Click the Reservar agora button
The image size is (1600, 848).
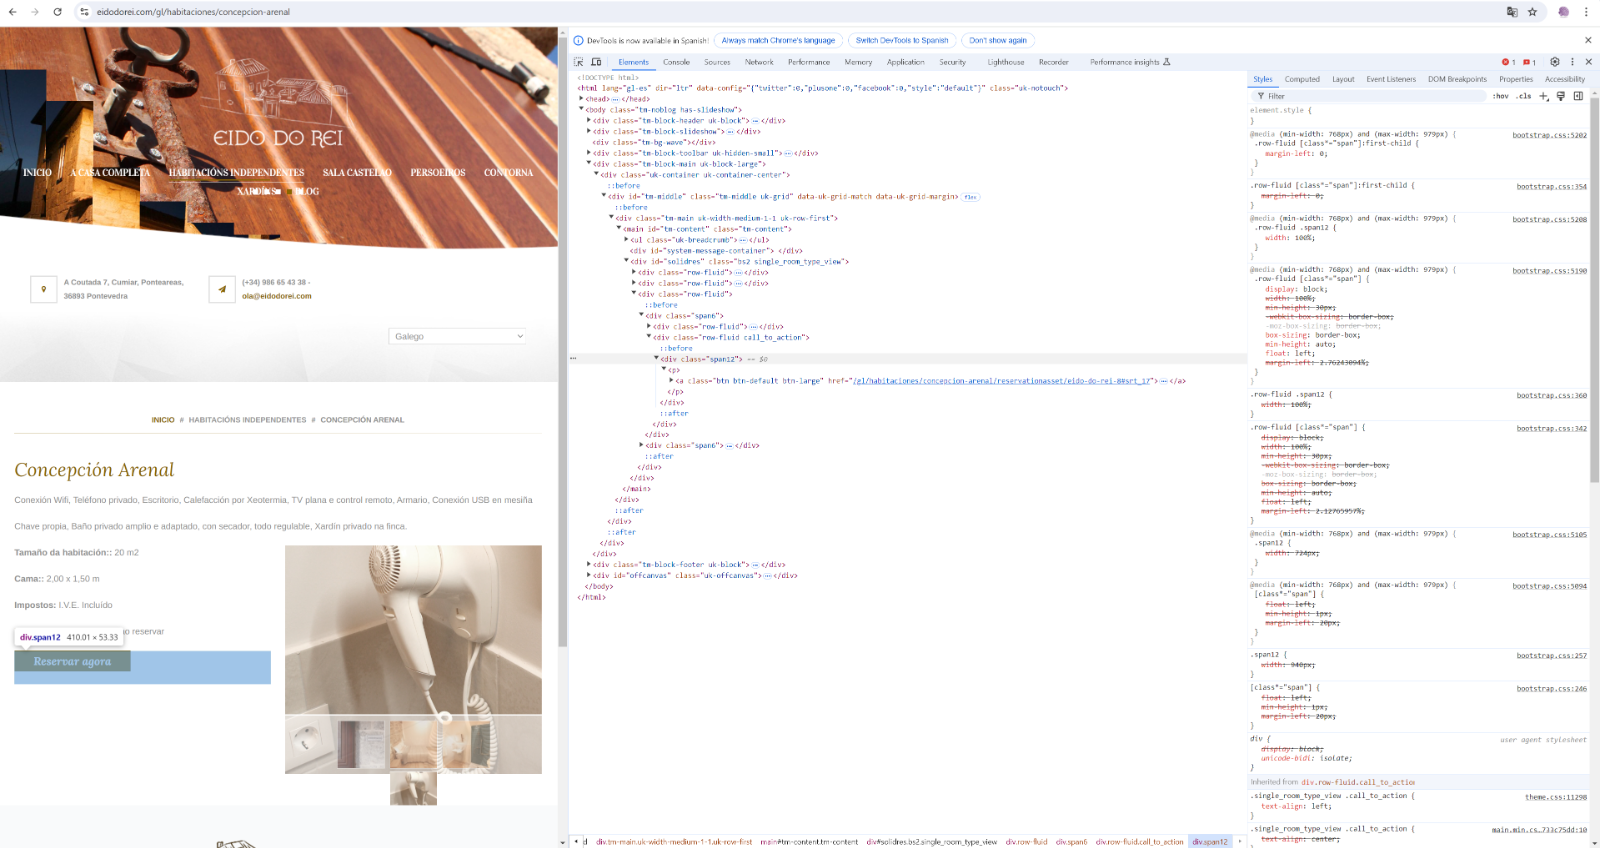(72, 662)
